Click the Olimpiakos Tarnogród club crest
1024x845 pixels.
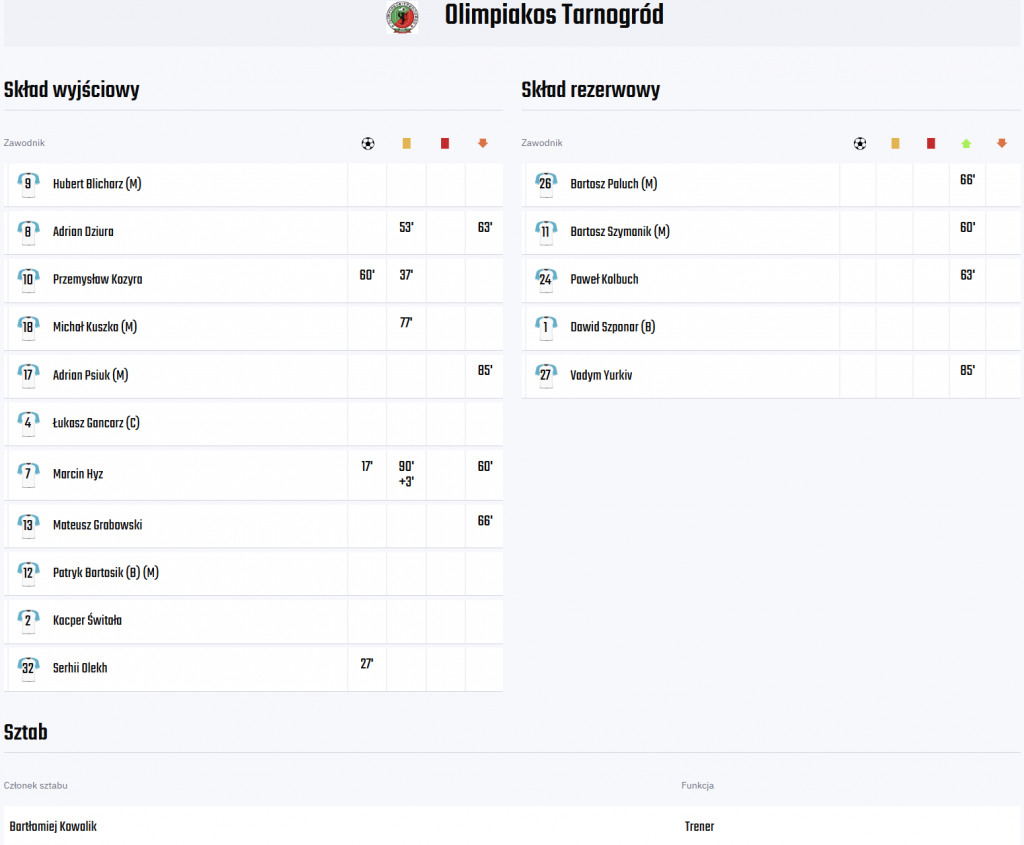[402, 16]
